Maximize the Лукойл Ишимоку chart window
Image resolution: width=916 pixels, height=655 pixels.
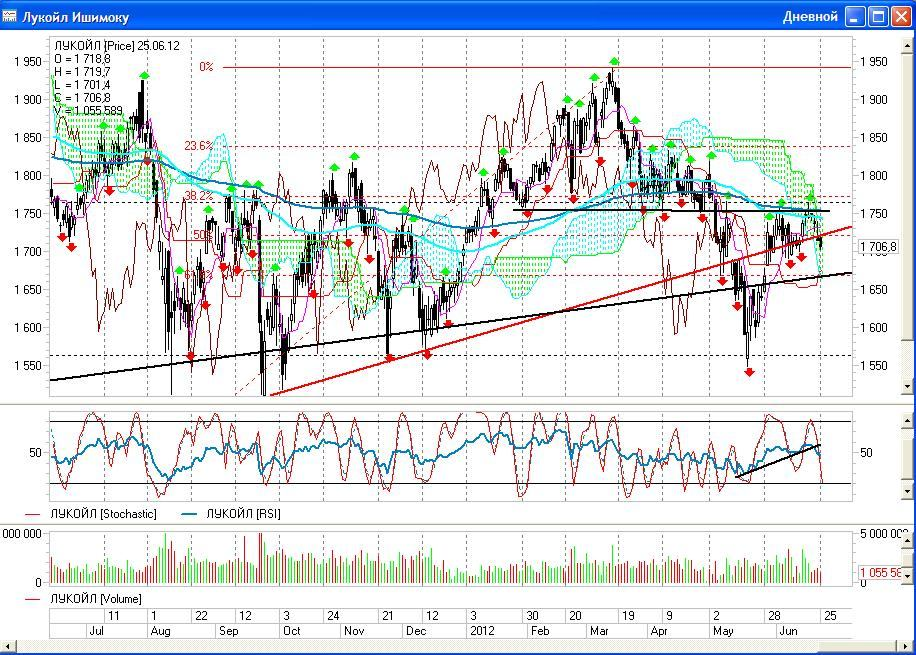coord(878,16)
